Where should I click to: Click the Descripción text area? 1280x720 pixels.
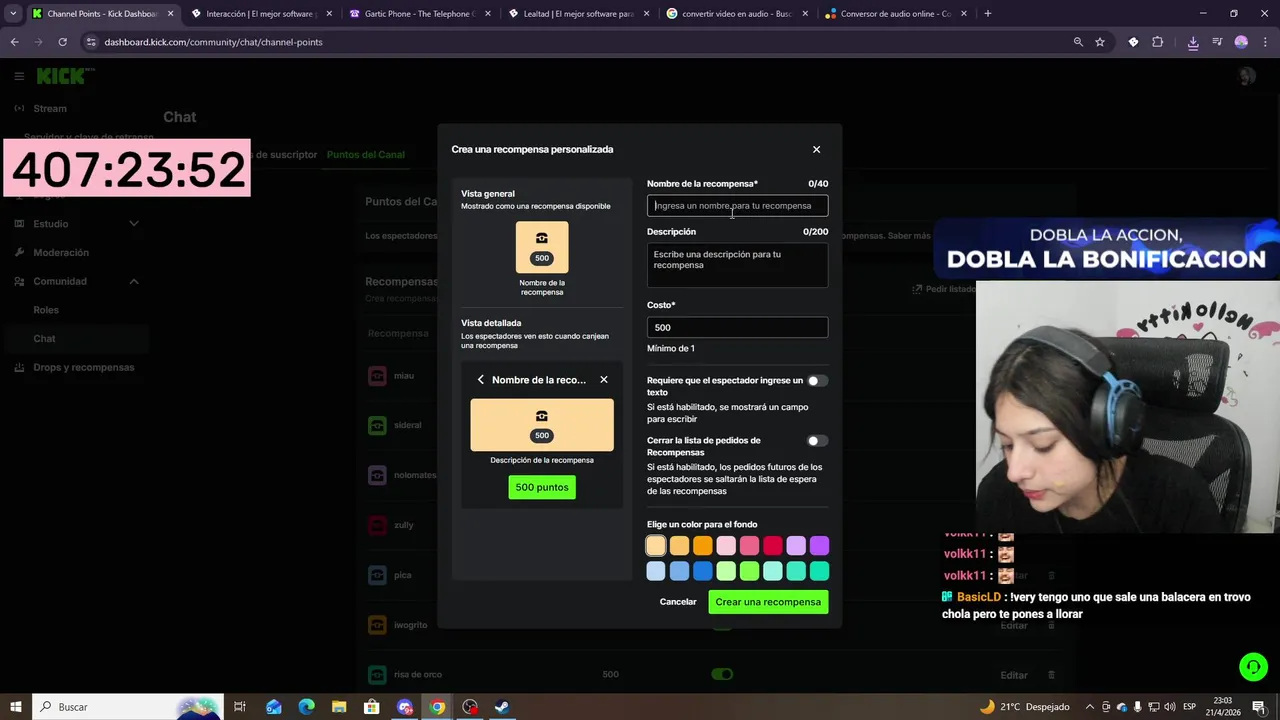(737, 265)
